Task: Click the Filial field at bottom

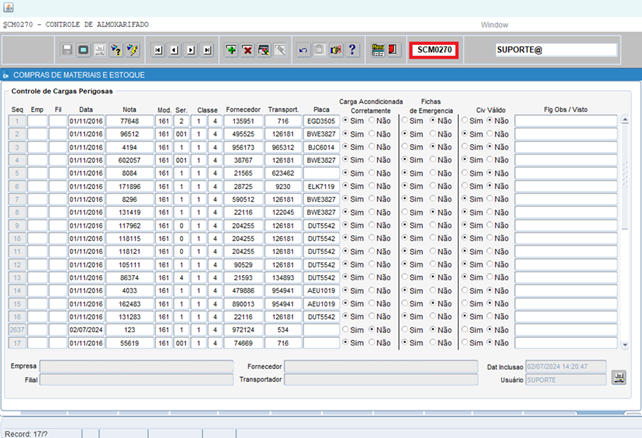Action: [136, 379]
